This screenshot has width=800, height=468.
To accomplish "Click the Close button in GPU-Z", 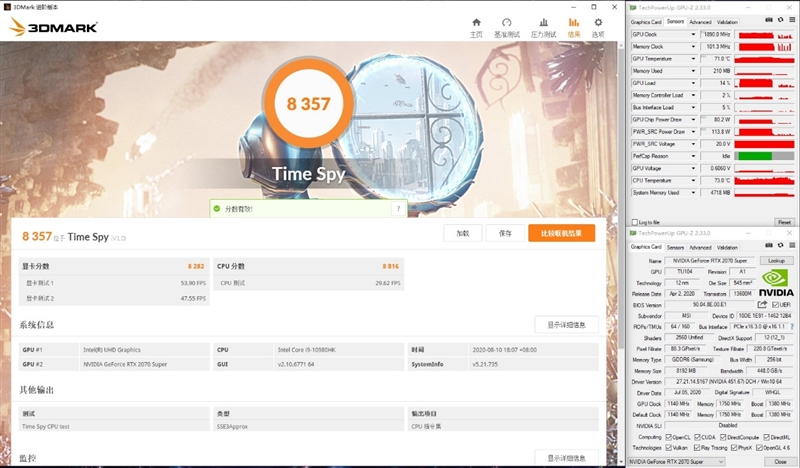I will [780, 461].
